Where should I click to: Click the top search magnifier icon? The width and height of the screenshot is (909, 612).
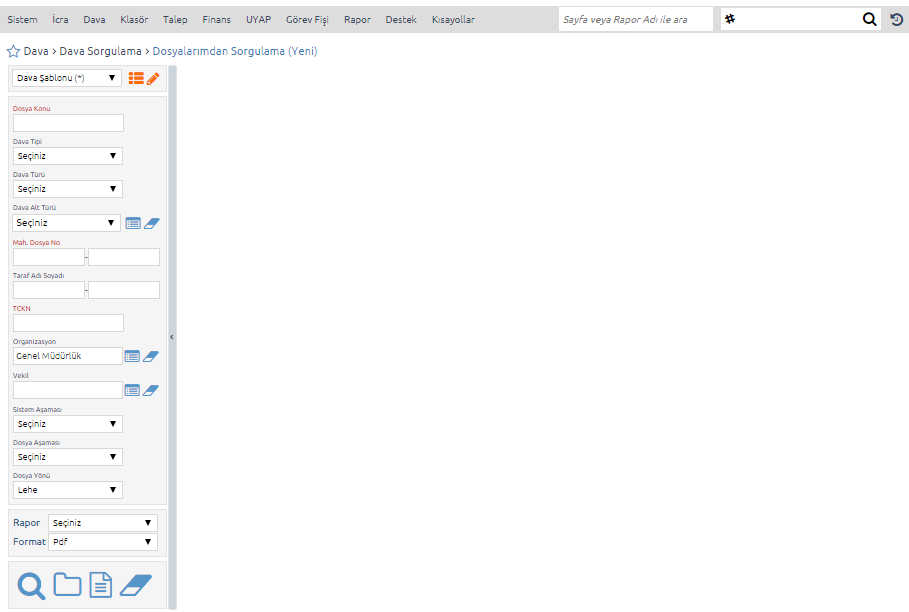coord(870,19)
